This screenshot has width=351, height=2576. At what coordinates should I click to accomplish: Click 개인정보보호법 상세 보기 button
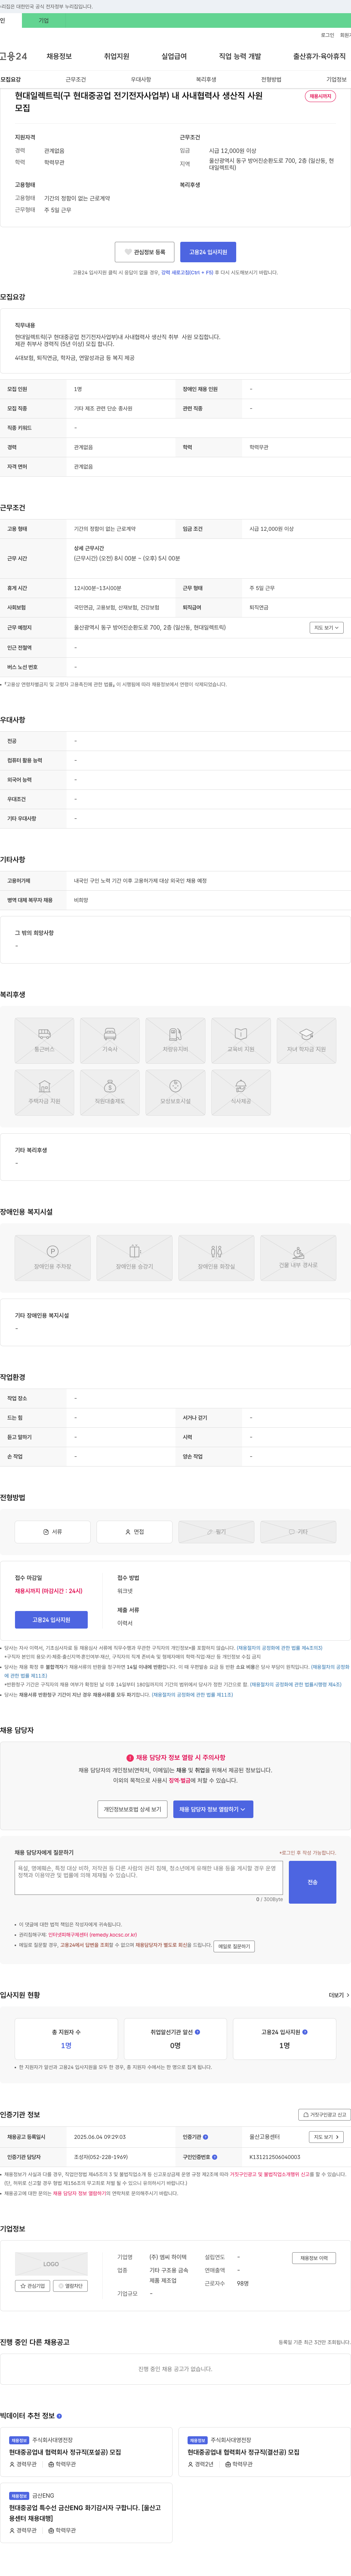tap(132, 1809)
